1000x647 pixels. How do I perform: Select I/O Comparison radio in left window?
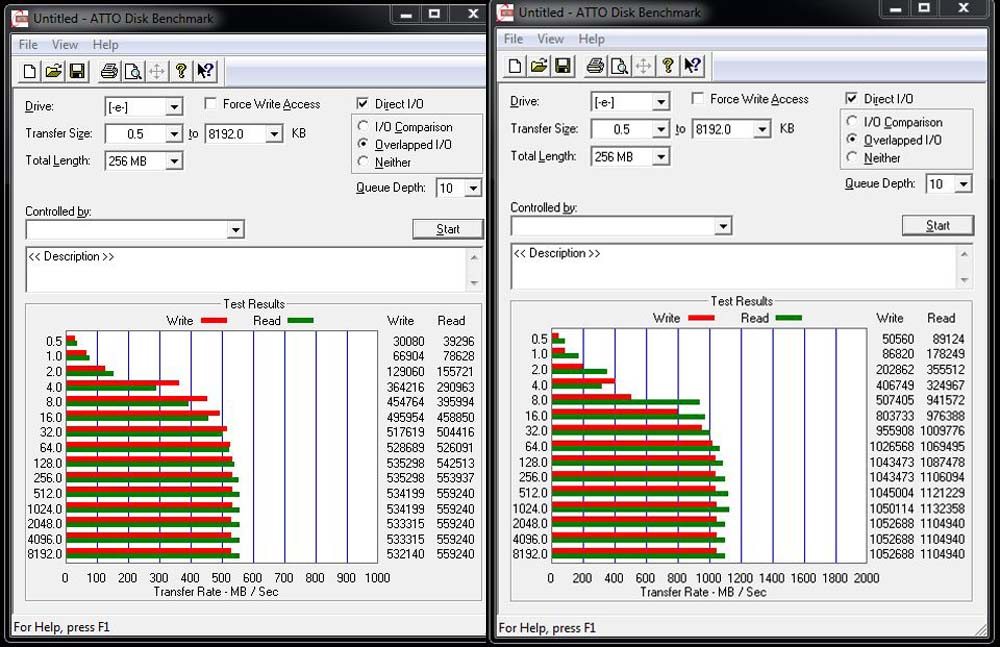[364, 127]
